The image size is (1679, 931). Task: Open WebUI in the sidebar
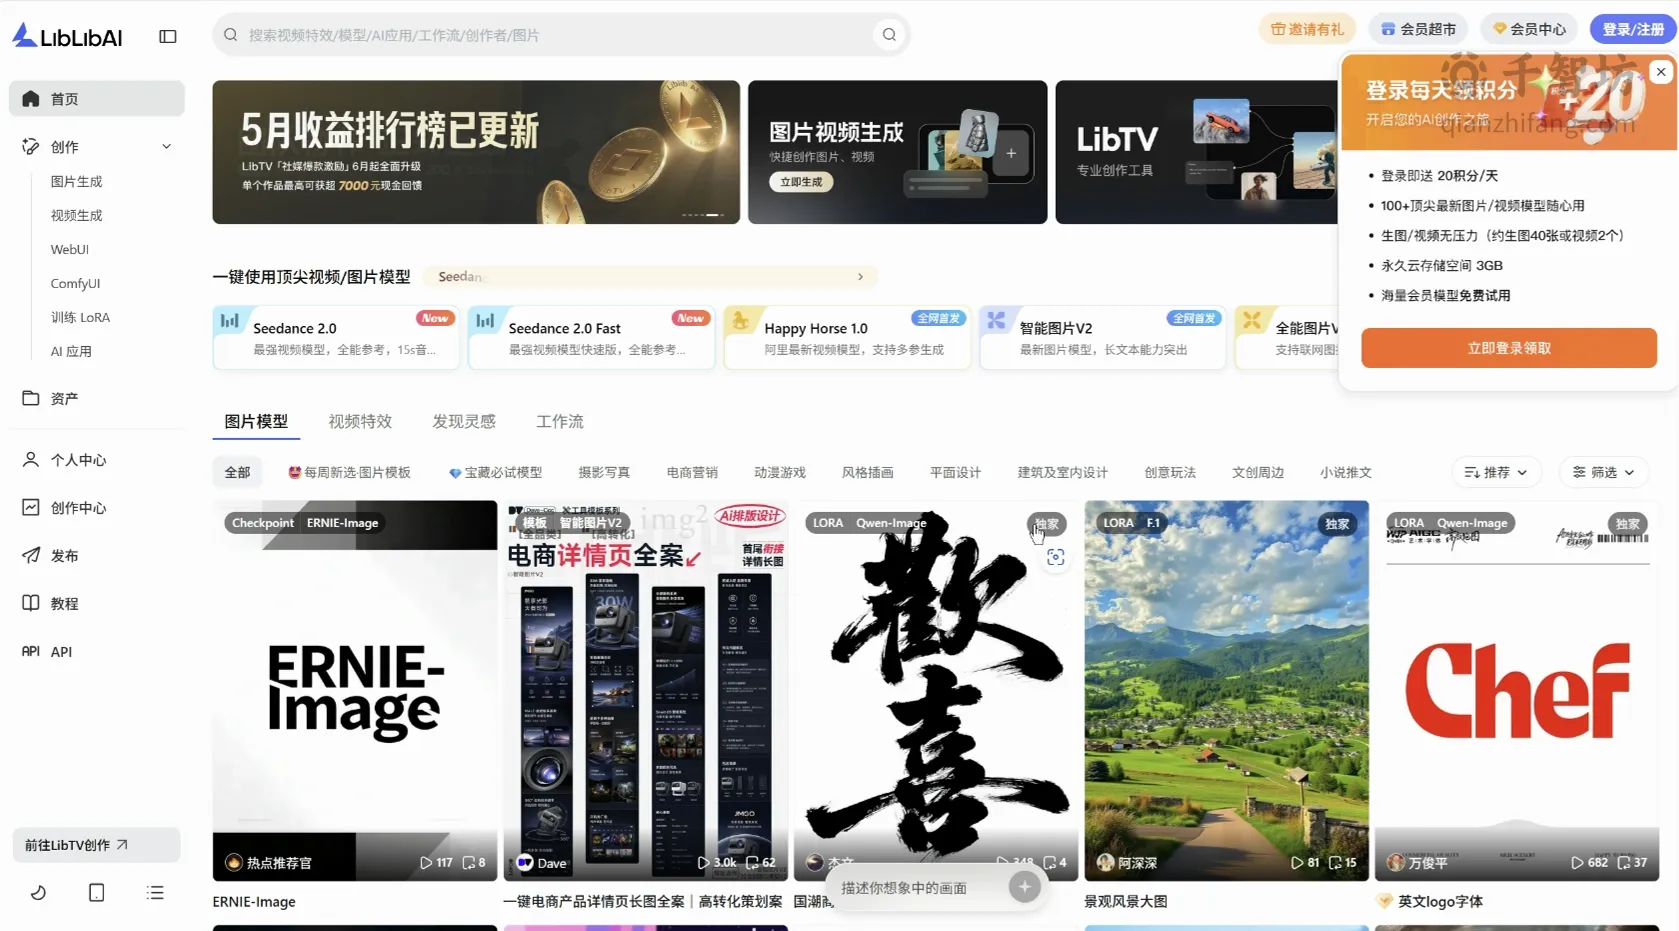click(70, 250)
